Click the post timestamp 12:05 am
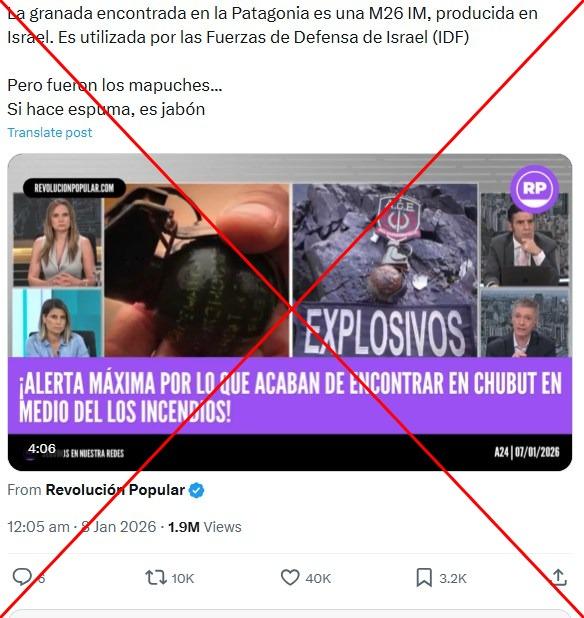Image resolution: width=584 pixels, height=618 pixels. 38,527
